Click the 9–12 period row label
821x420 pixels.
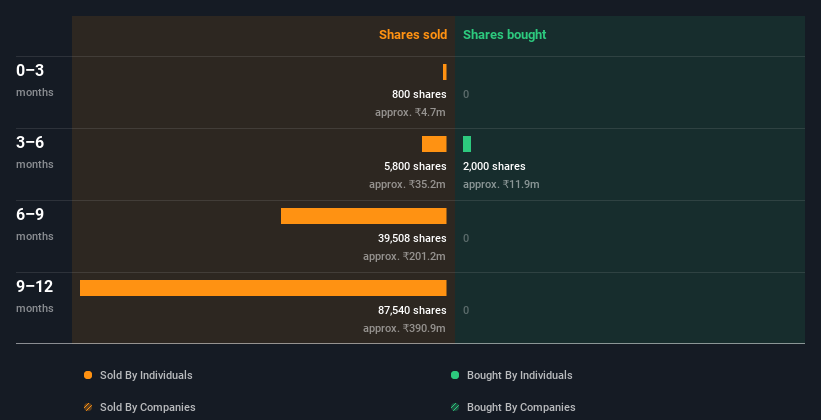pos(35,286)
